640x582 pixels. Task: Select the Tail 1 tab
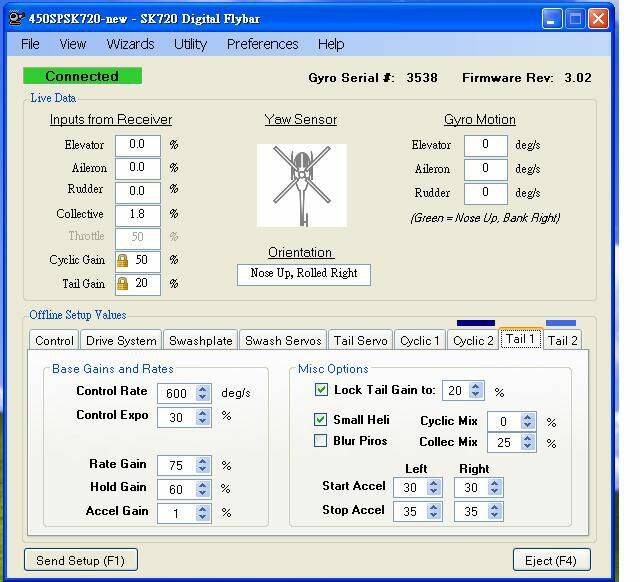coord(520,339)
